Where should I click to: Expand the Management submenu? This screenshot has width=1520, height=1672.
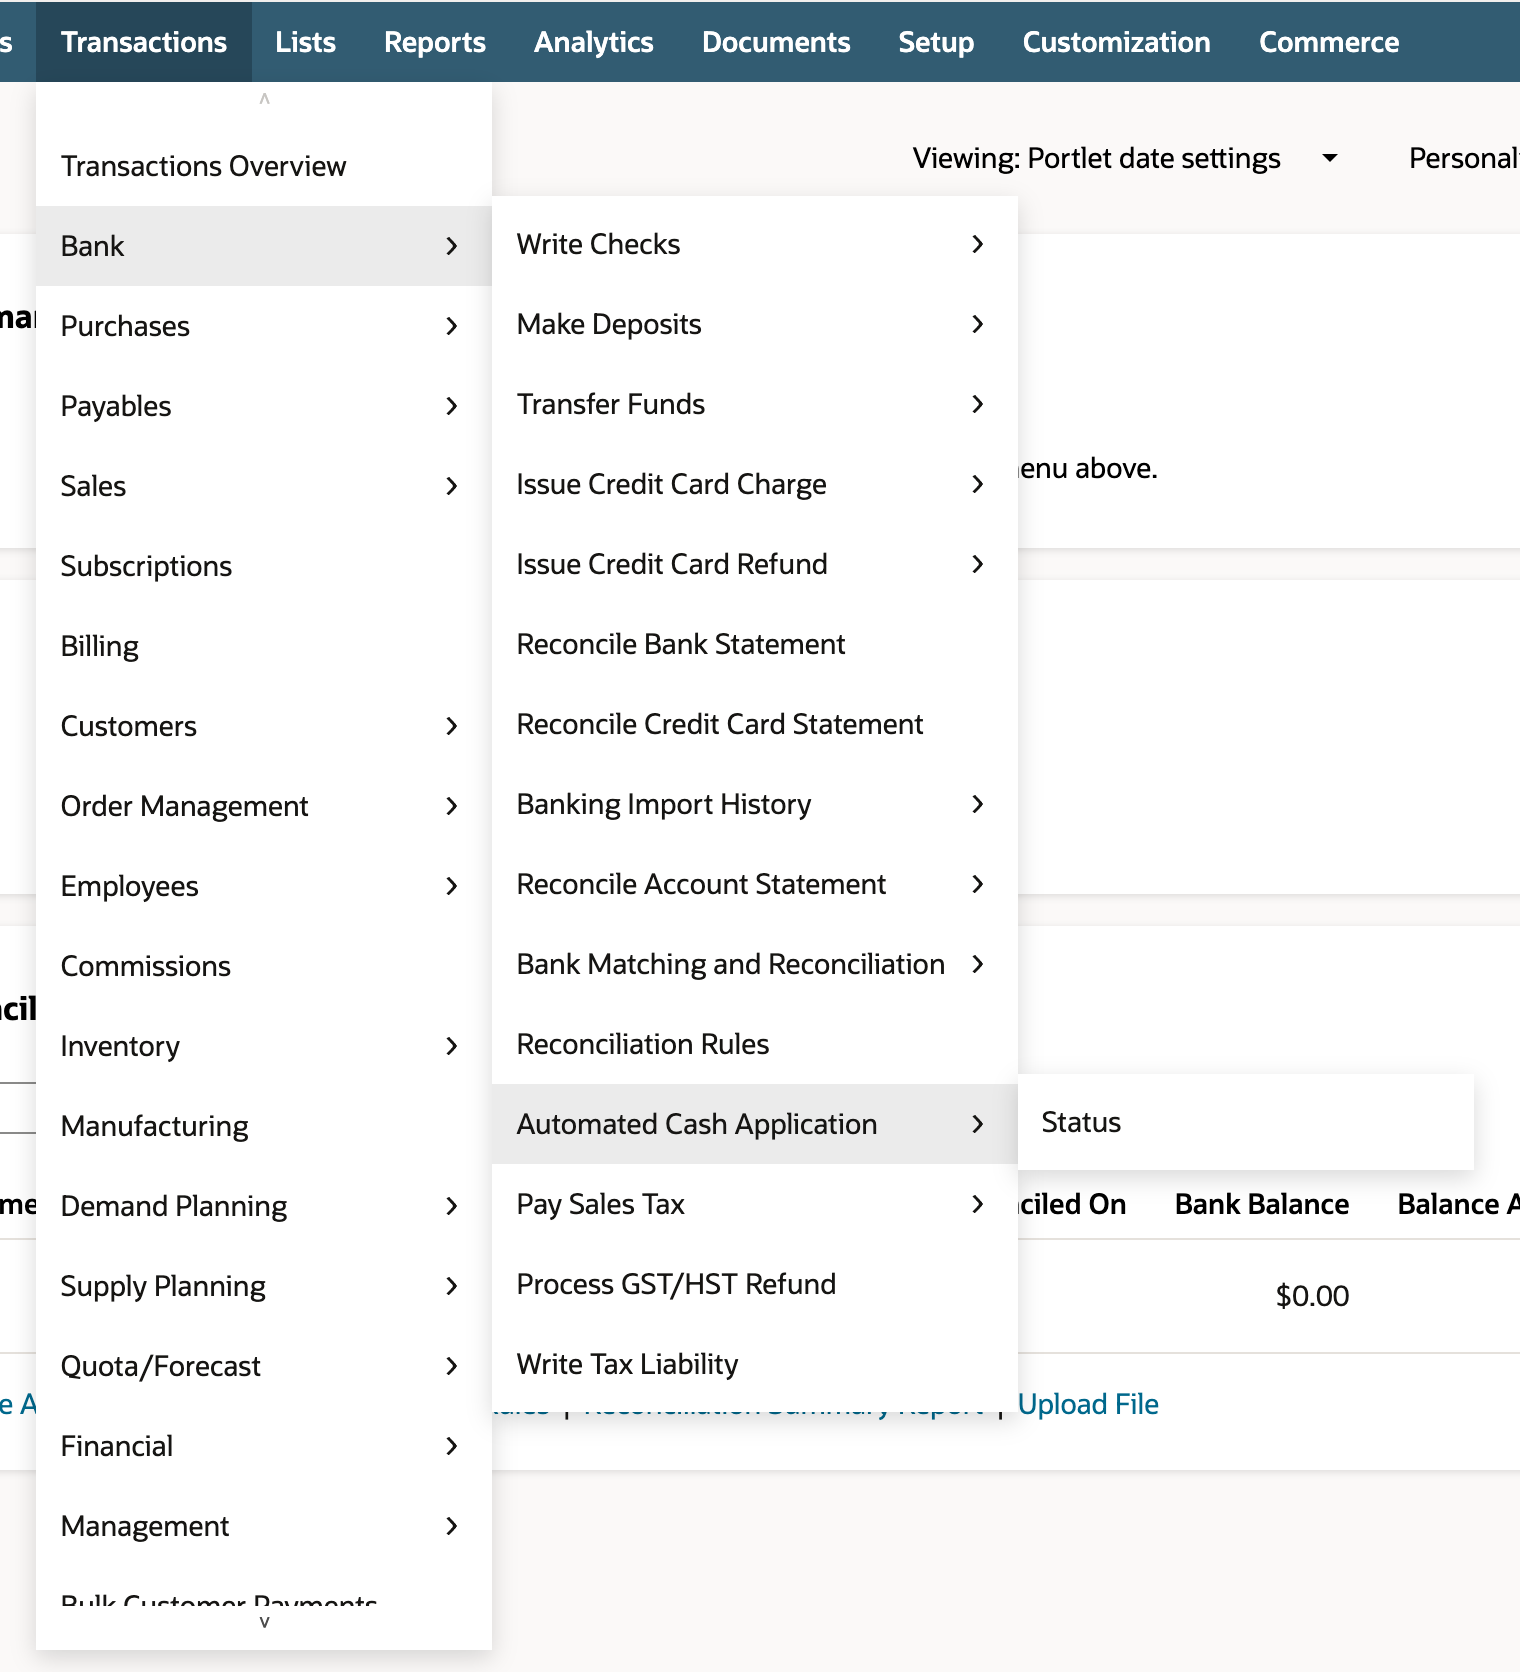pyautogui.click(x=264, y=1526)
